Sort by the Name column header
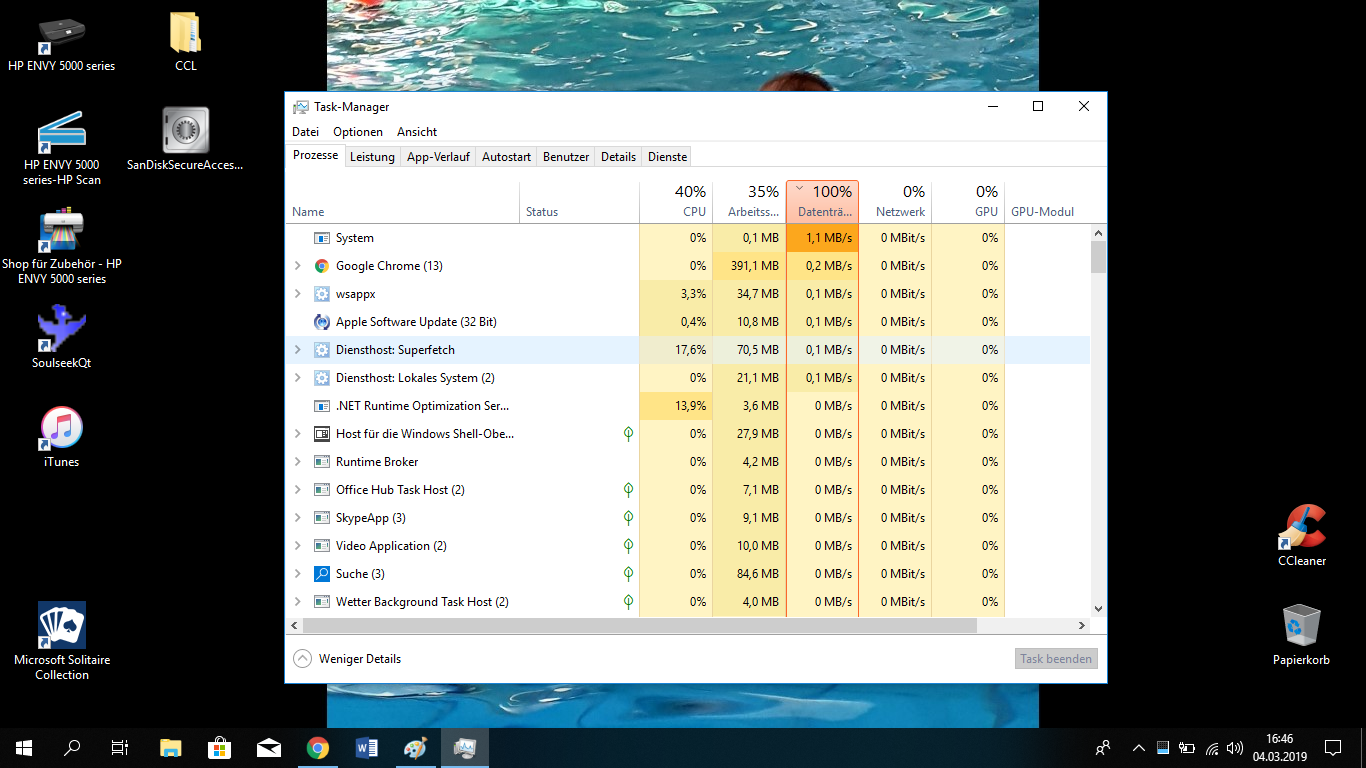Screen dimensions: 1366x768 click(x=402, y=201)
